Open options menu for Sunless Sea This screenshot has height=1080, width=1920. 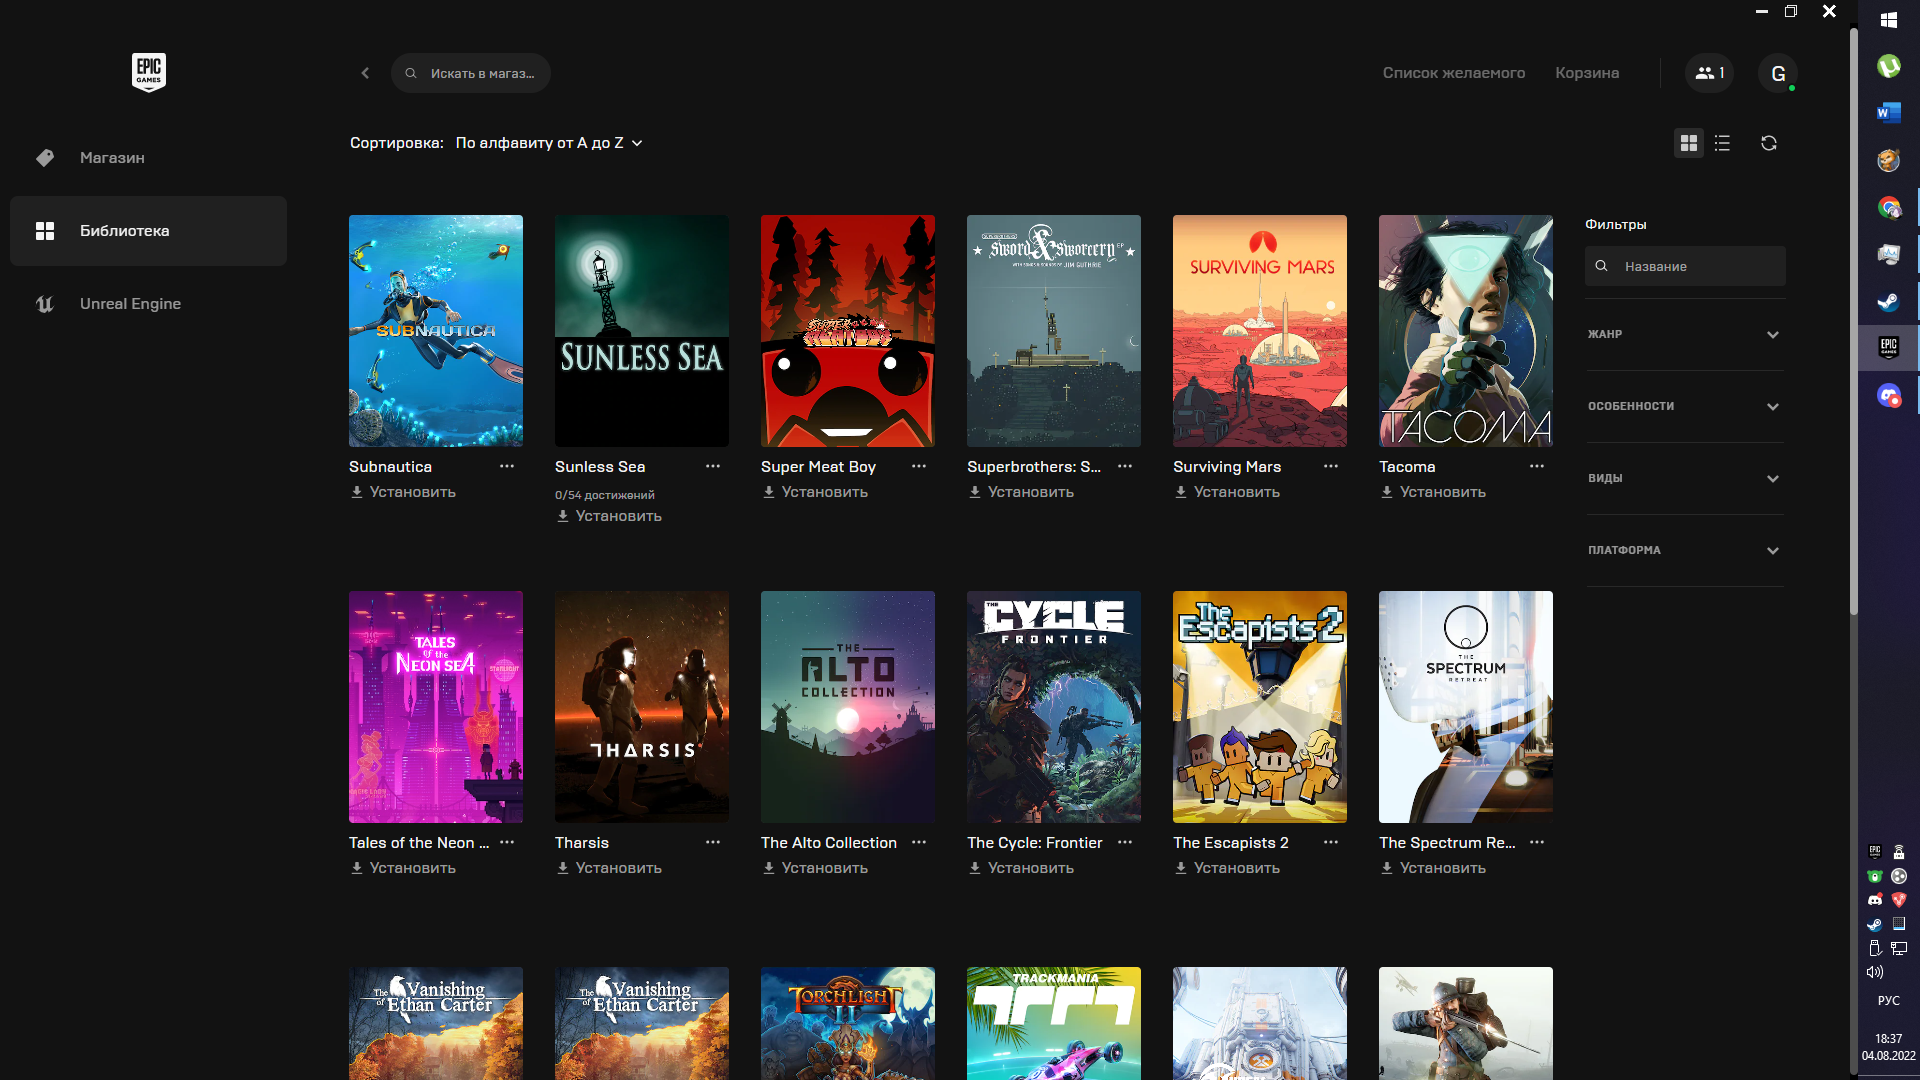713,467
